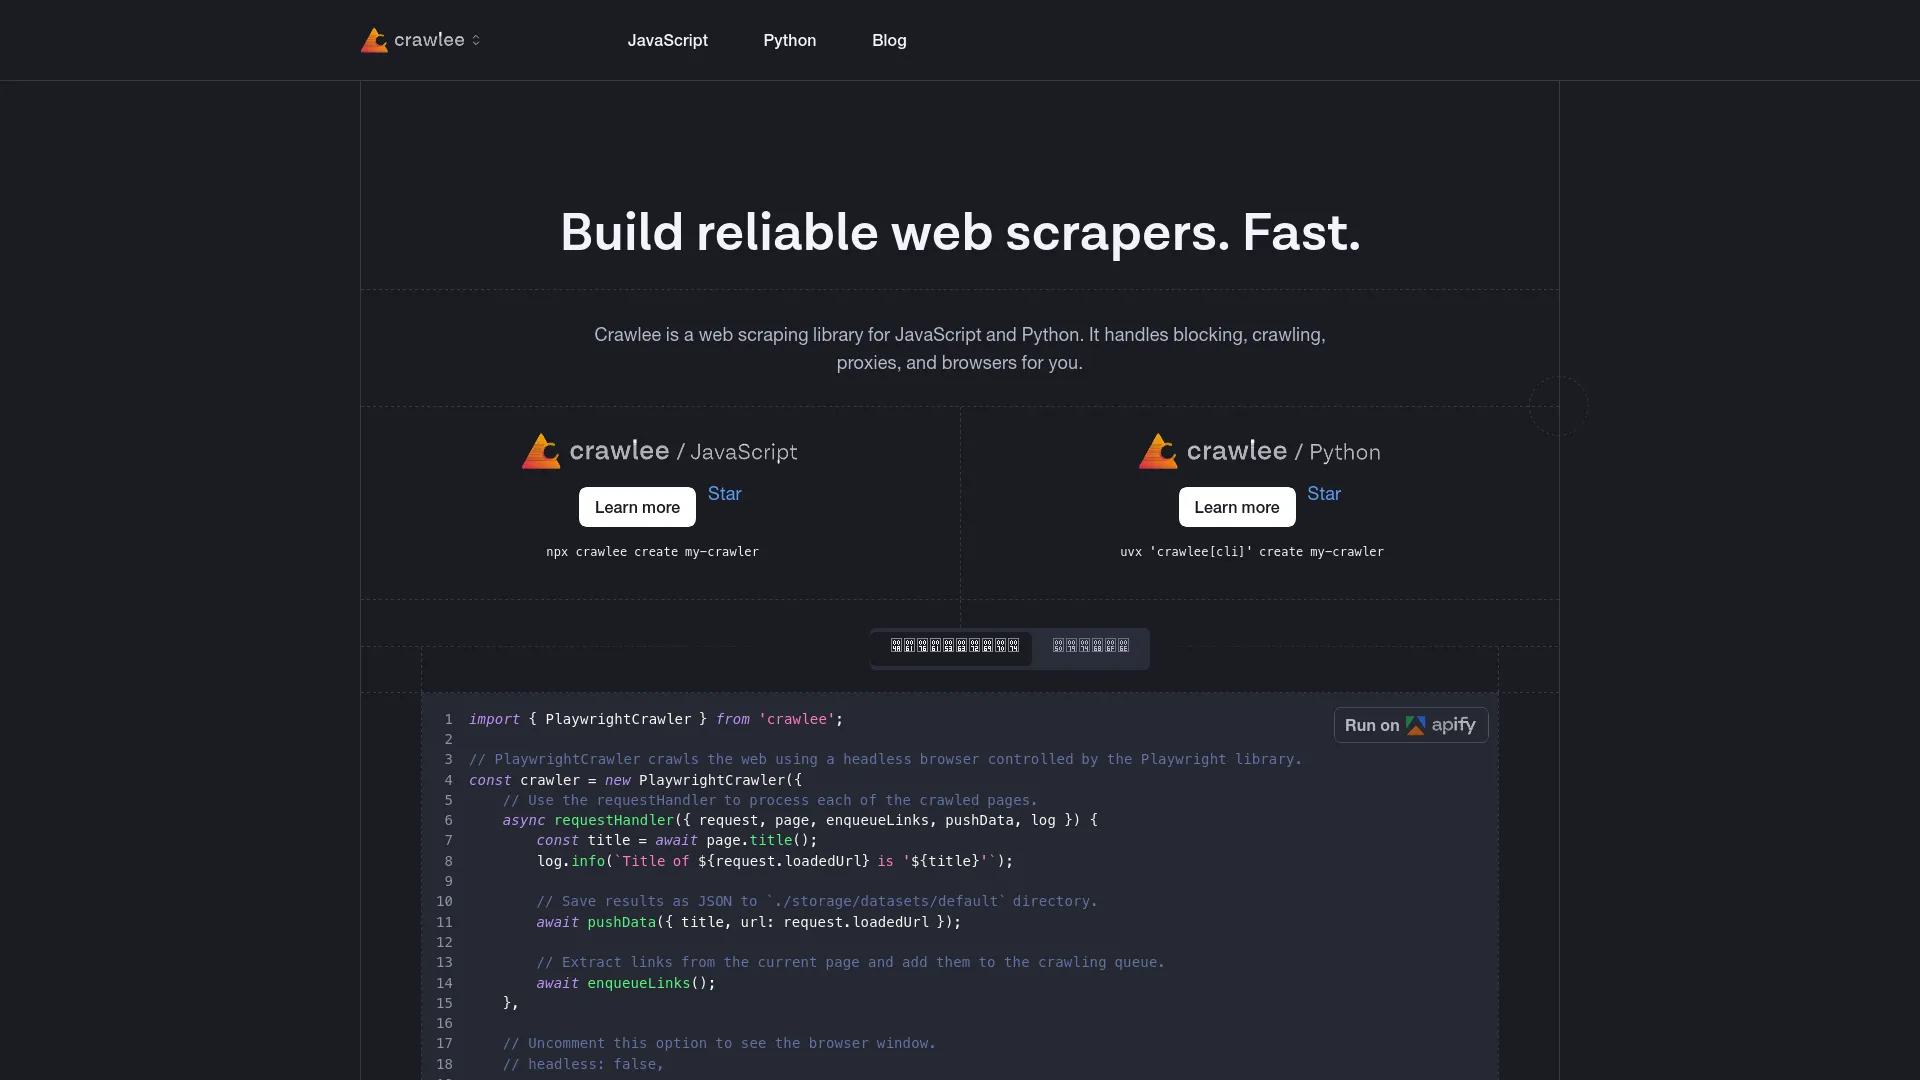
Task: Click Learn more under crawlee / JavaScript
Action: coord(637,507)
